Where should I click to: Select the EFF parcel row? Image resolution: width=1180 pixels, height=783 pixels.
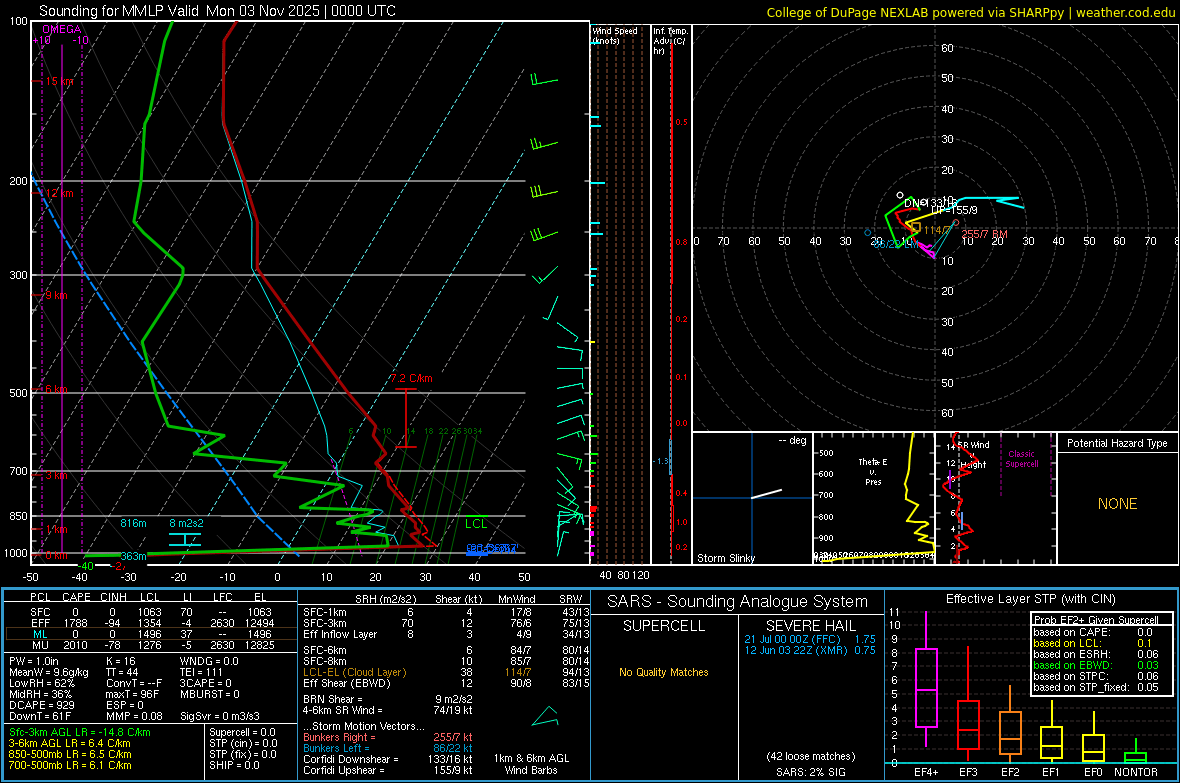point(150,623)
